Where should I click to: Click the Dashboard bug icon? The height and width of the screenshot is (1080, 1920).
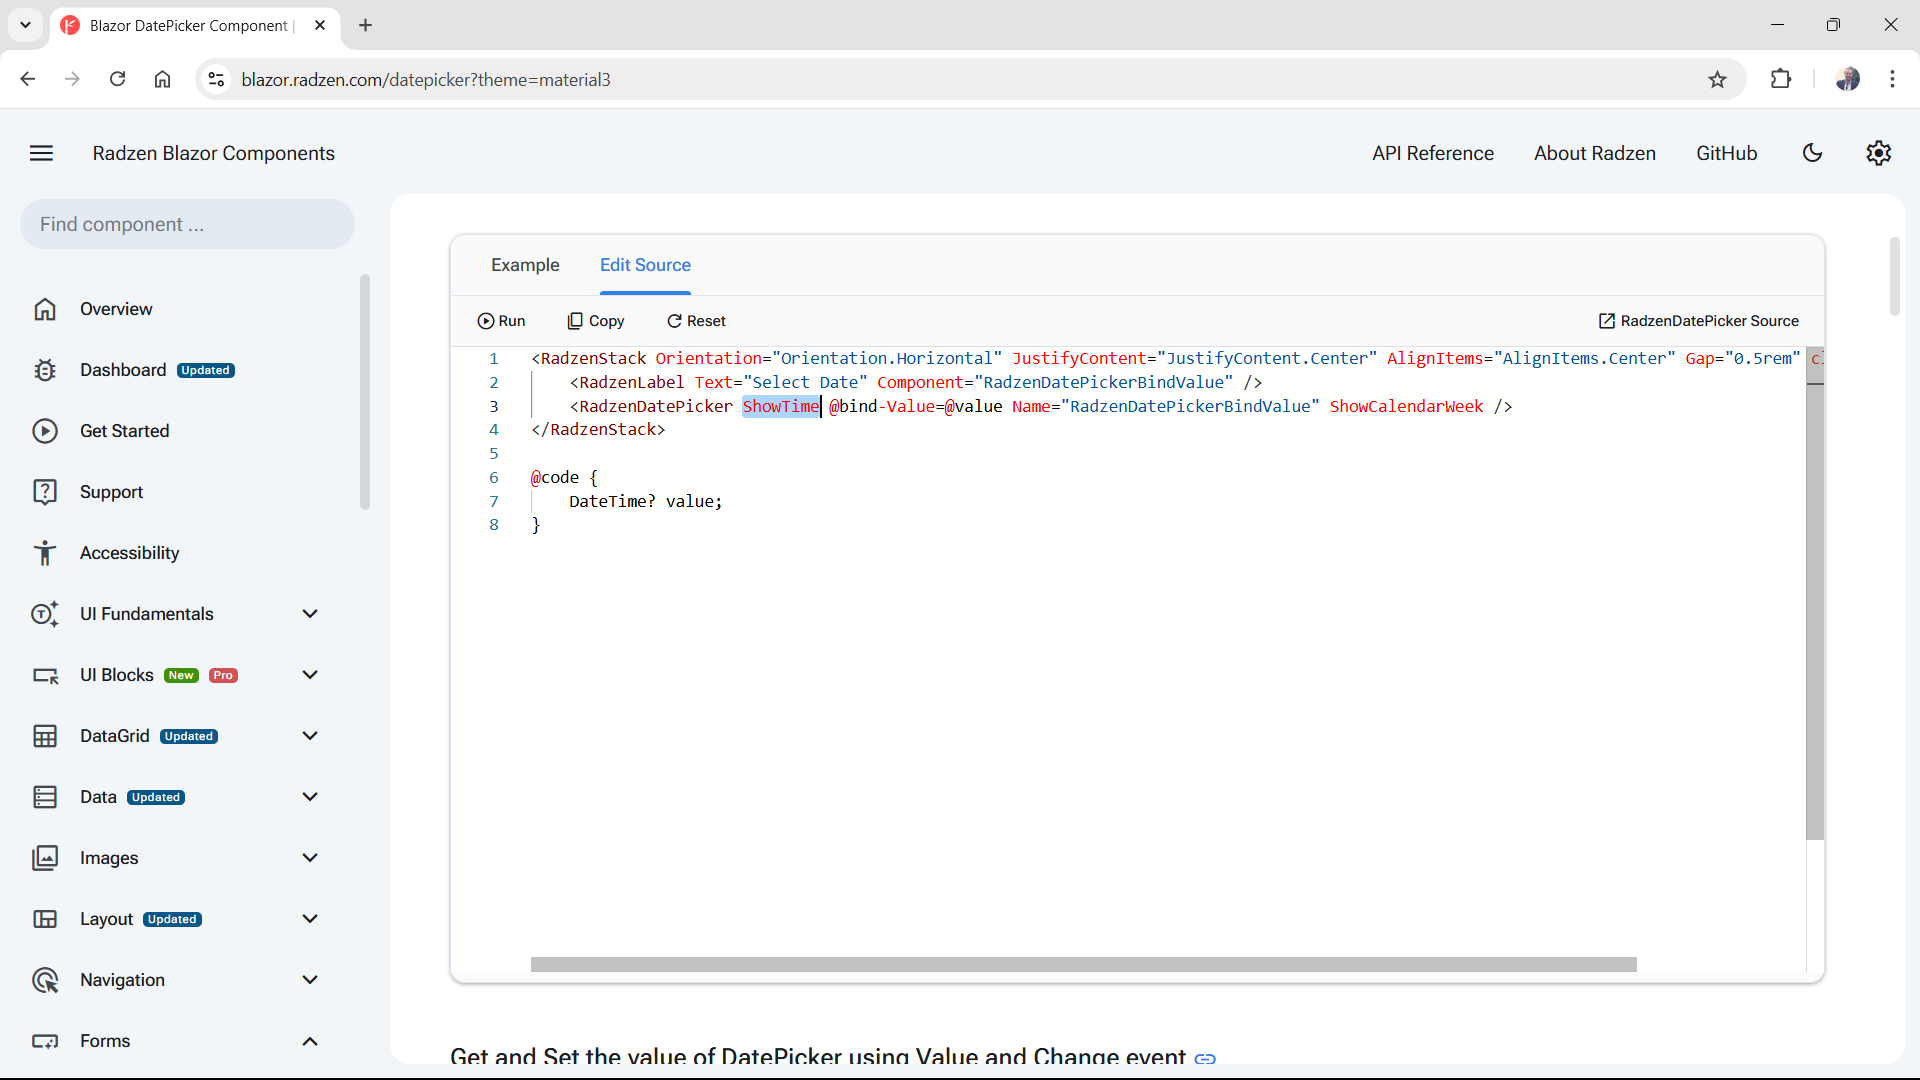[45, 370]
